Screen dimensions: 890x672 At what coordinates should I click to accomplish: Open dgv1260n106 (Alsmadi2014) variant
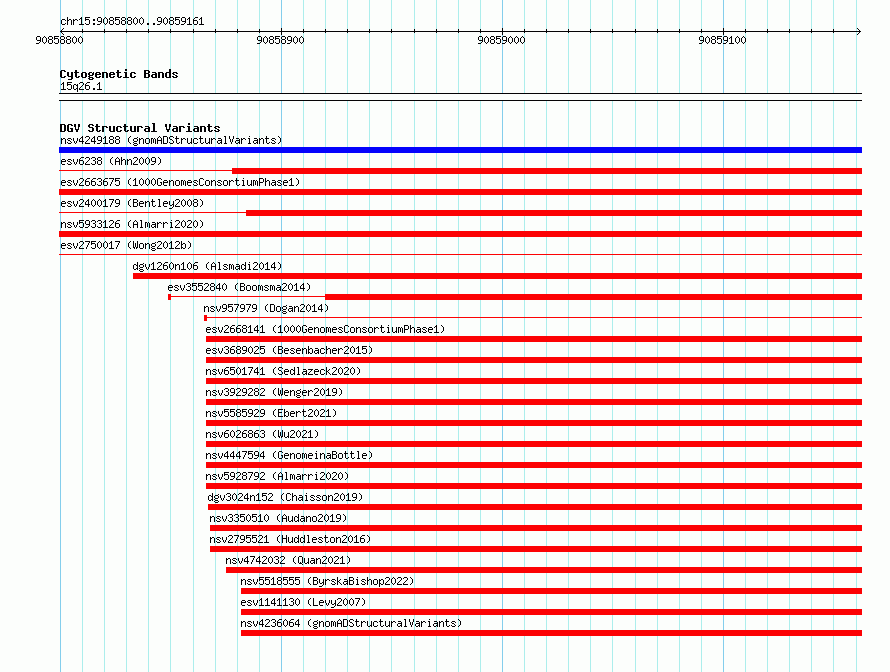pos(207,266)
